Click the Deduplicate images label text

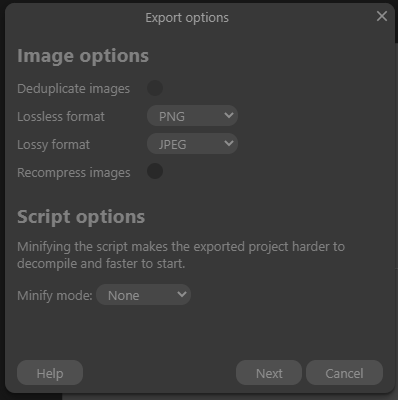73,89
